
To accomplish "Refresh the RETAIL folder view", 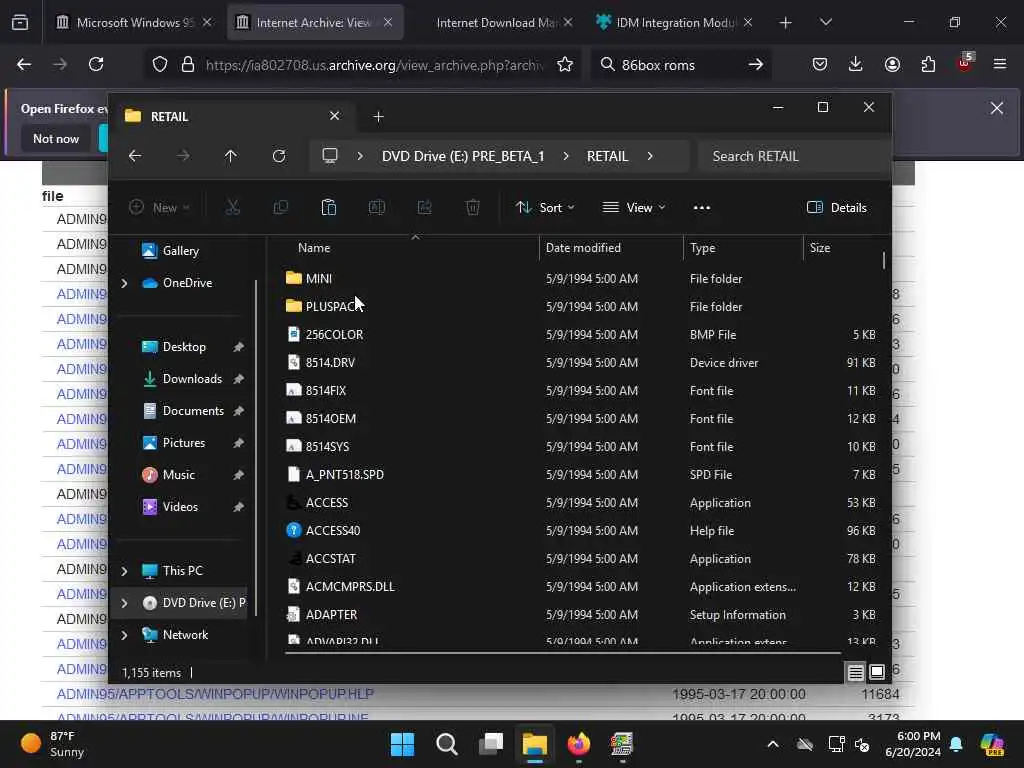I will [279, 156].
